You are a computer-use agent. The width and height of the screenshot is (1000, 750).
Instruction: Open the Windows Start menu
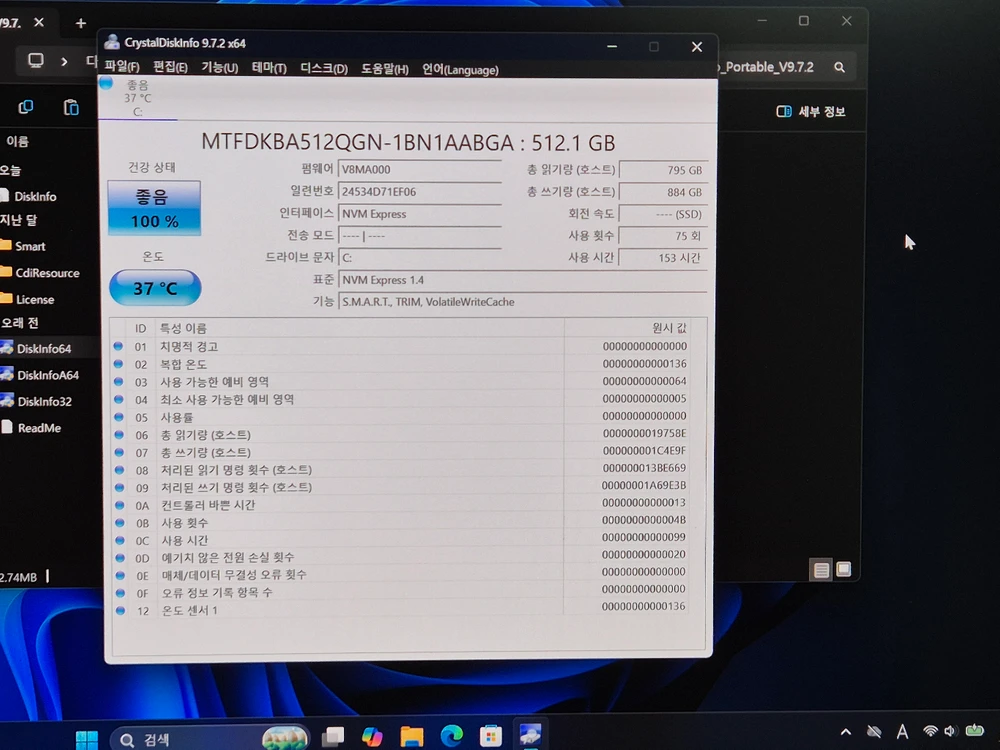87,739
